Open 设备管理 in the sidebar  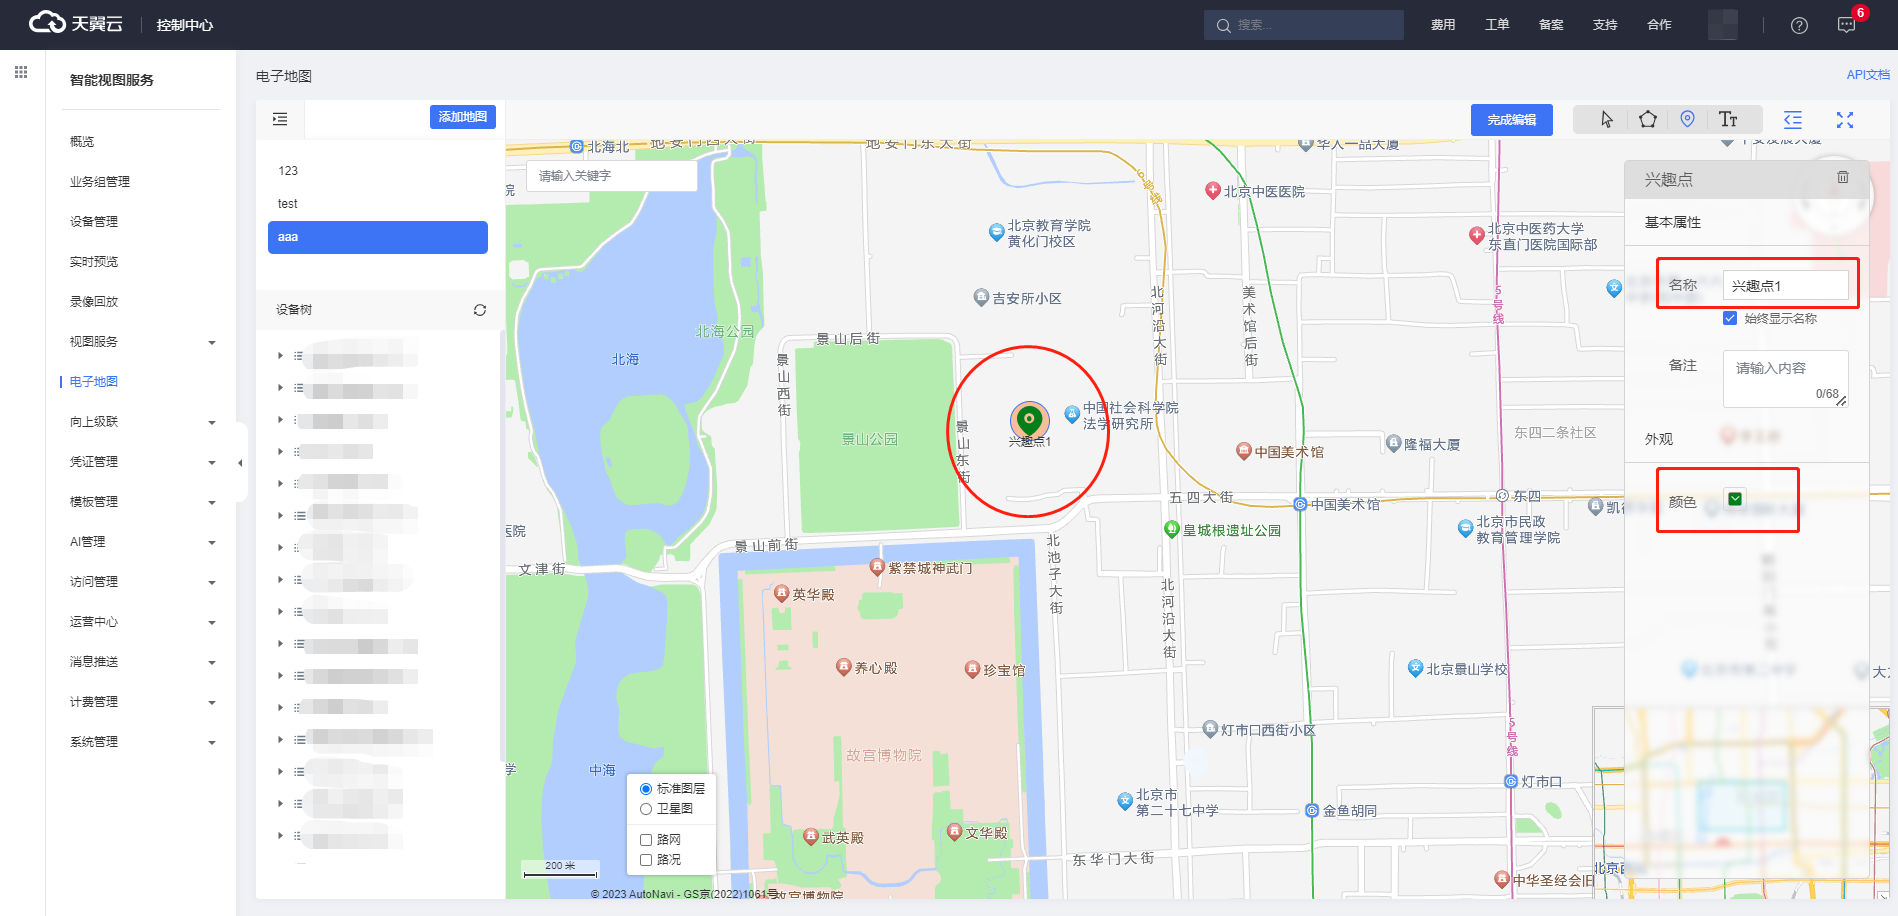94,222
